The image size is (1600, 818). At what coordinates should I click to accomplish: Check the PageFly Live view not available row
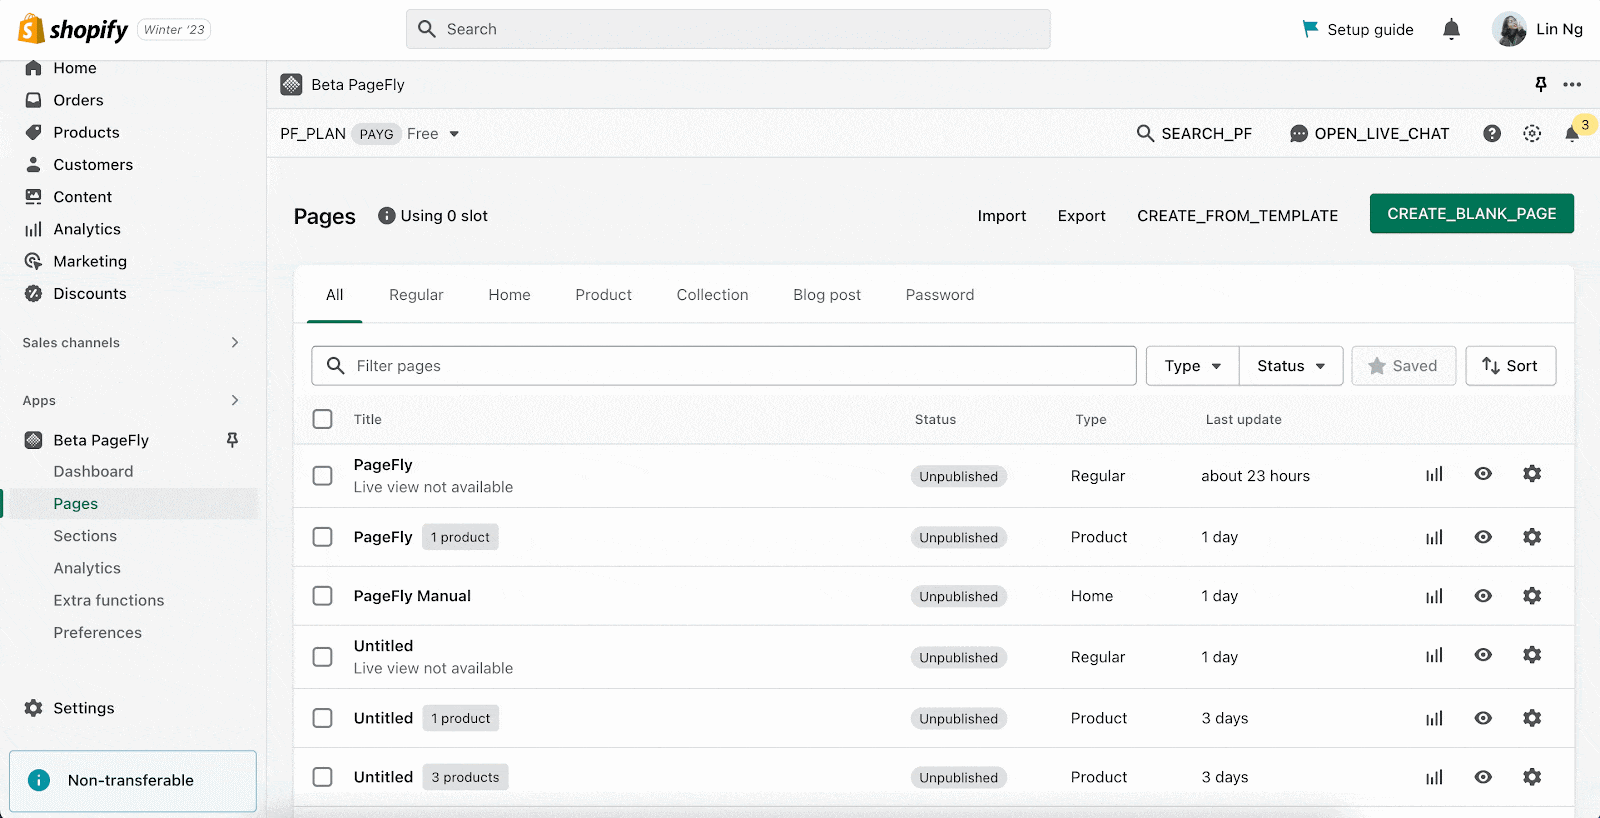click(322, 475)
